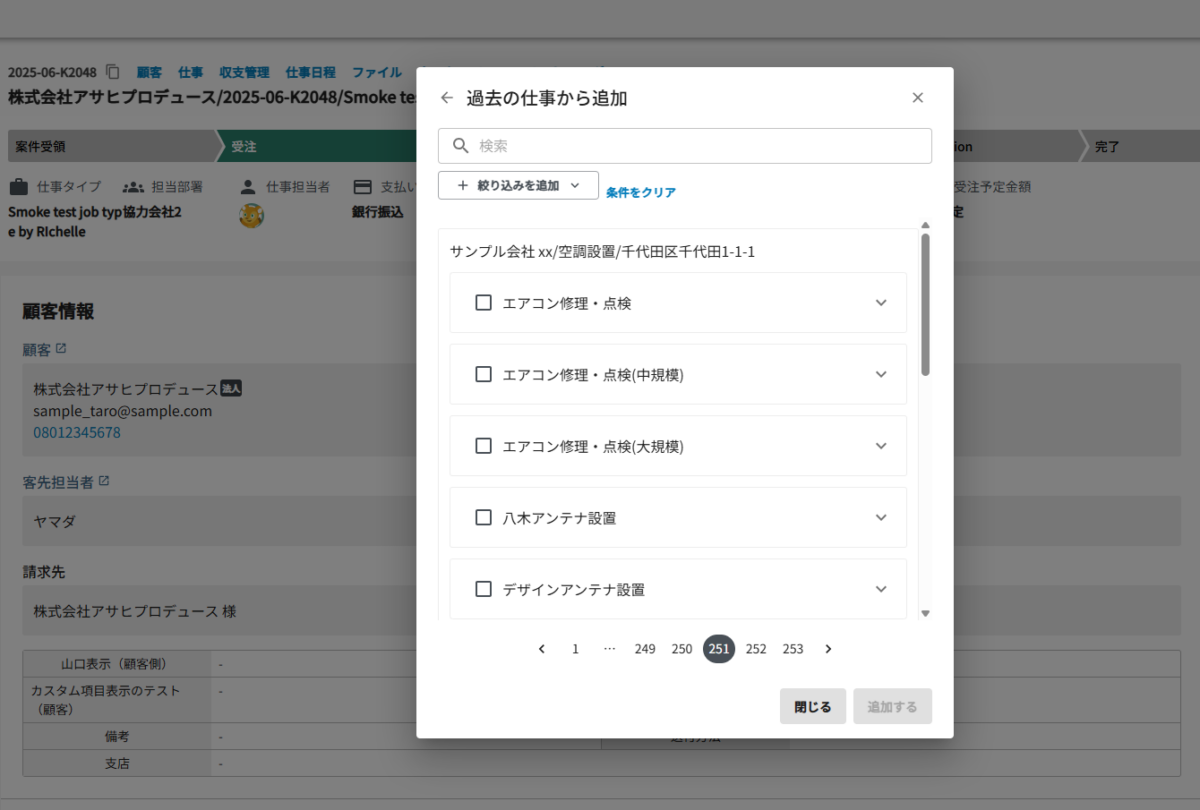Open 客先担当者 external link icon

click(x=103, y=481)
